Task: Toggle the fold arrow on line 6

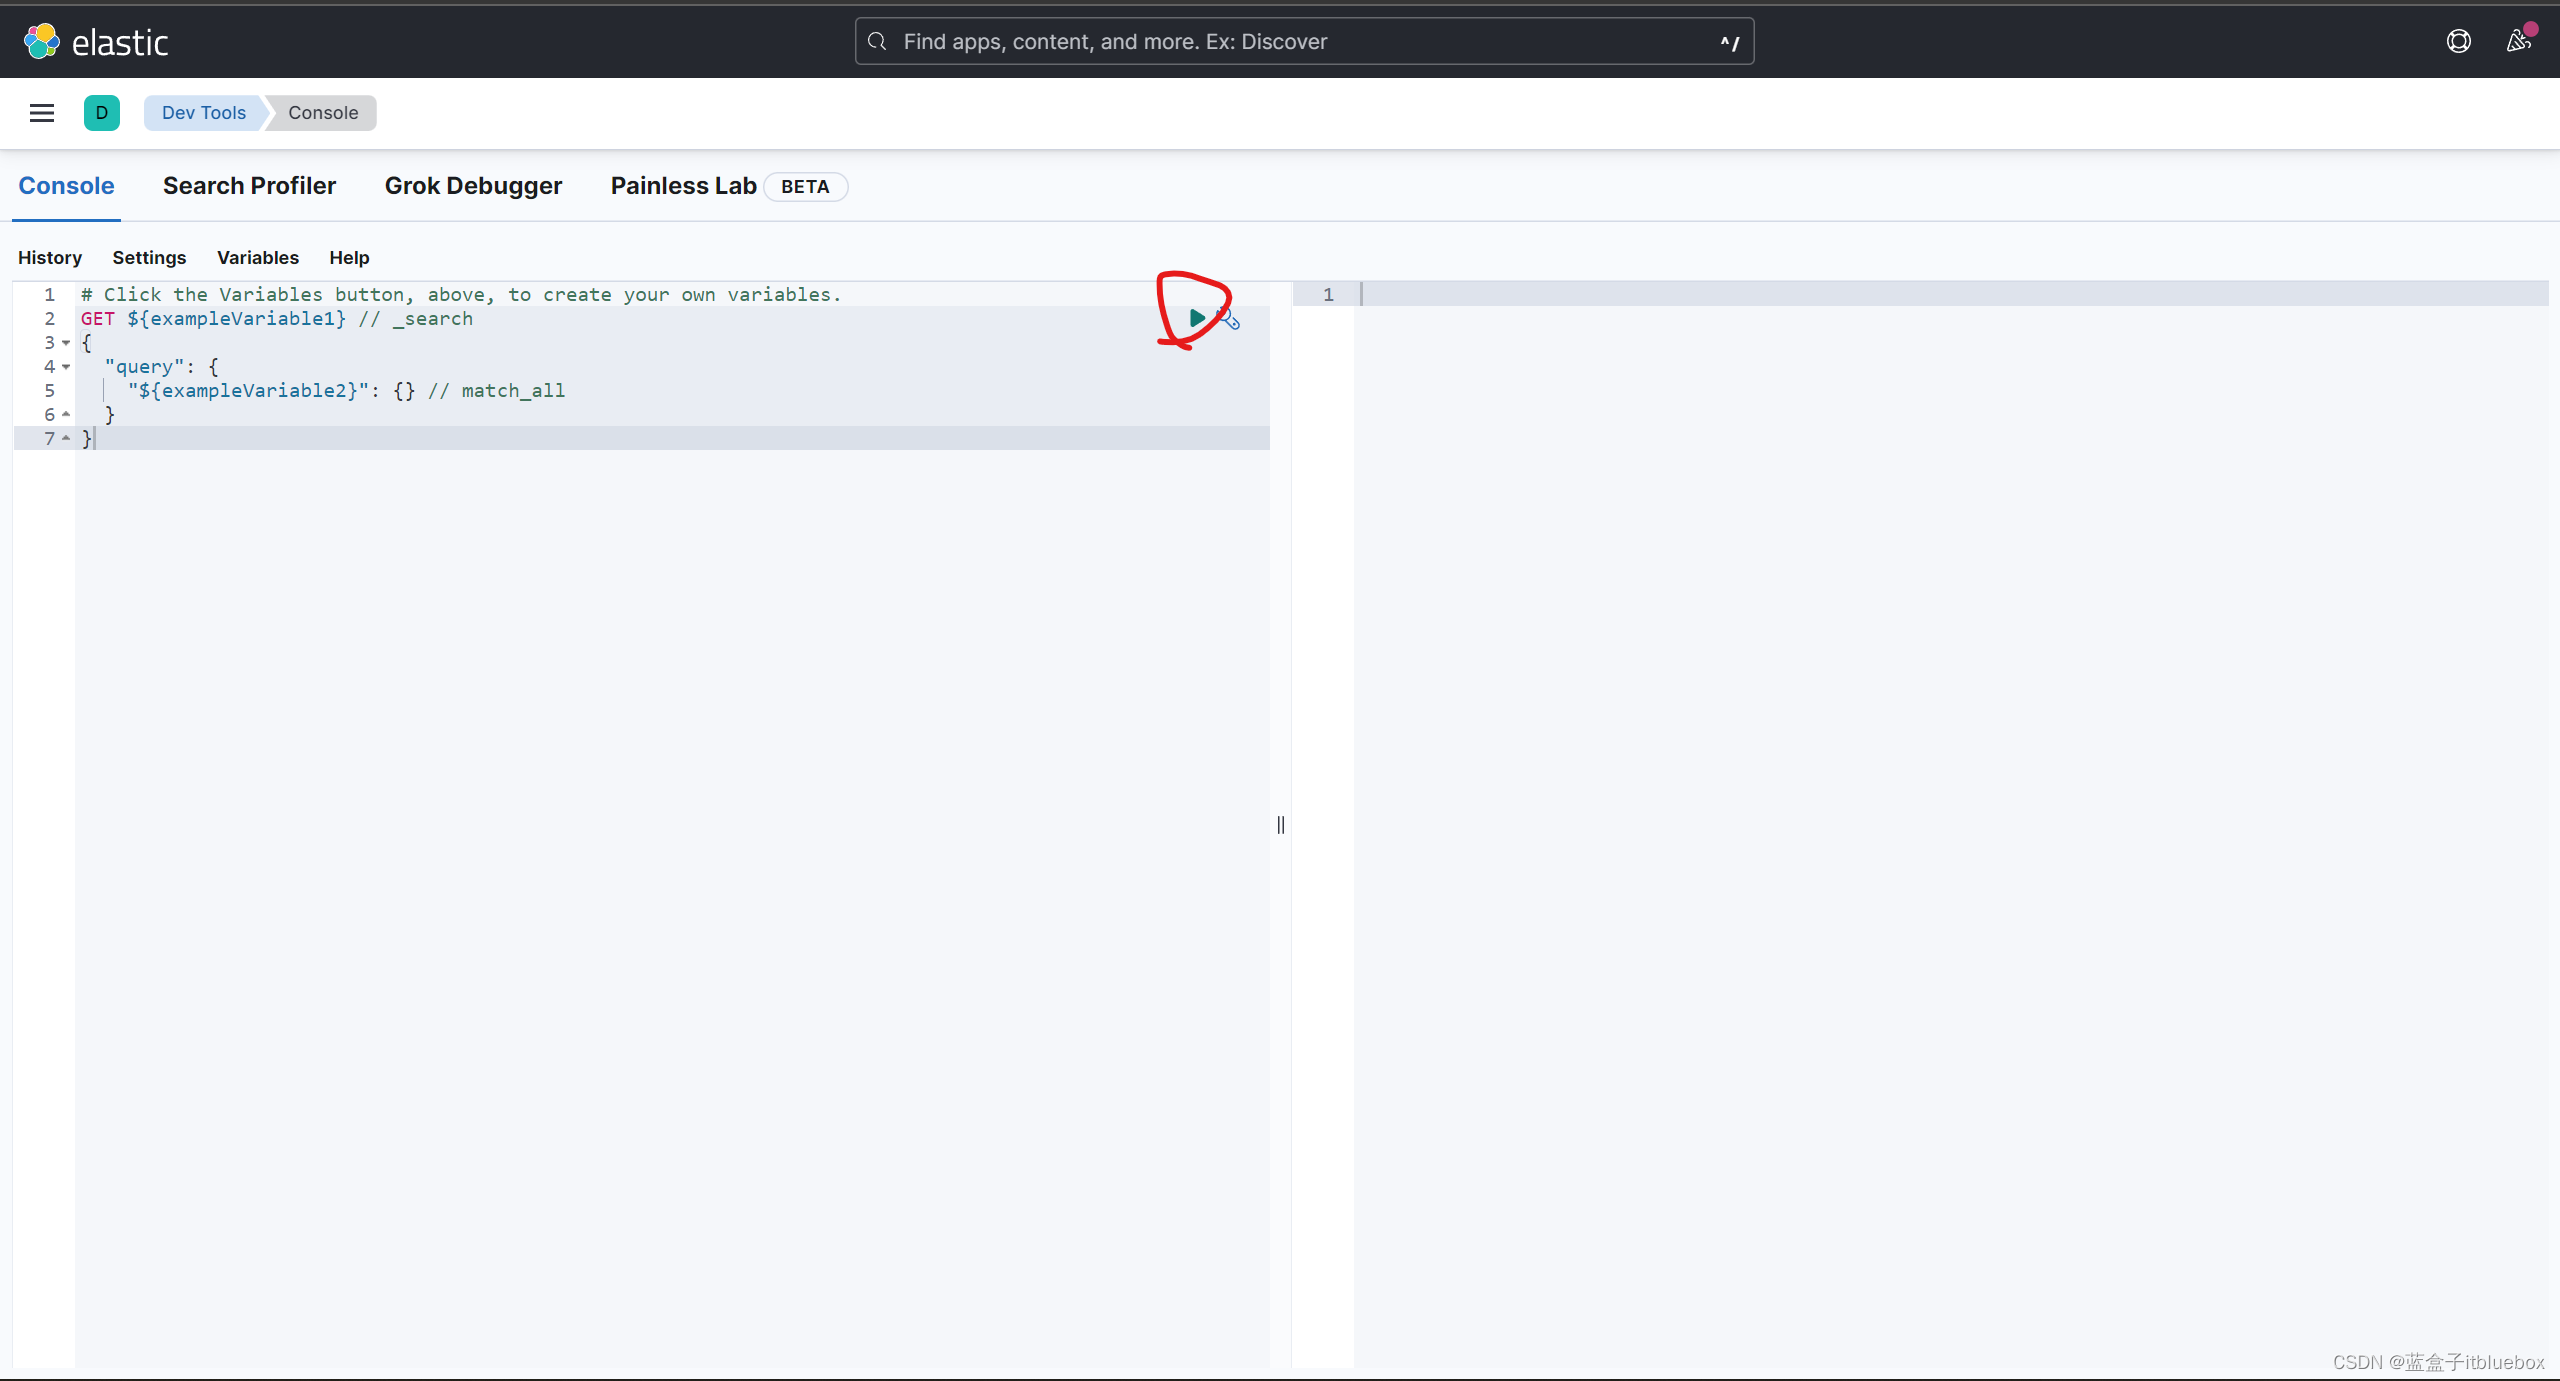Action: click(x=66, y=414)
